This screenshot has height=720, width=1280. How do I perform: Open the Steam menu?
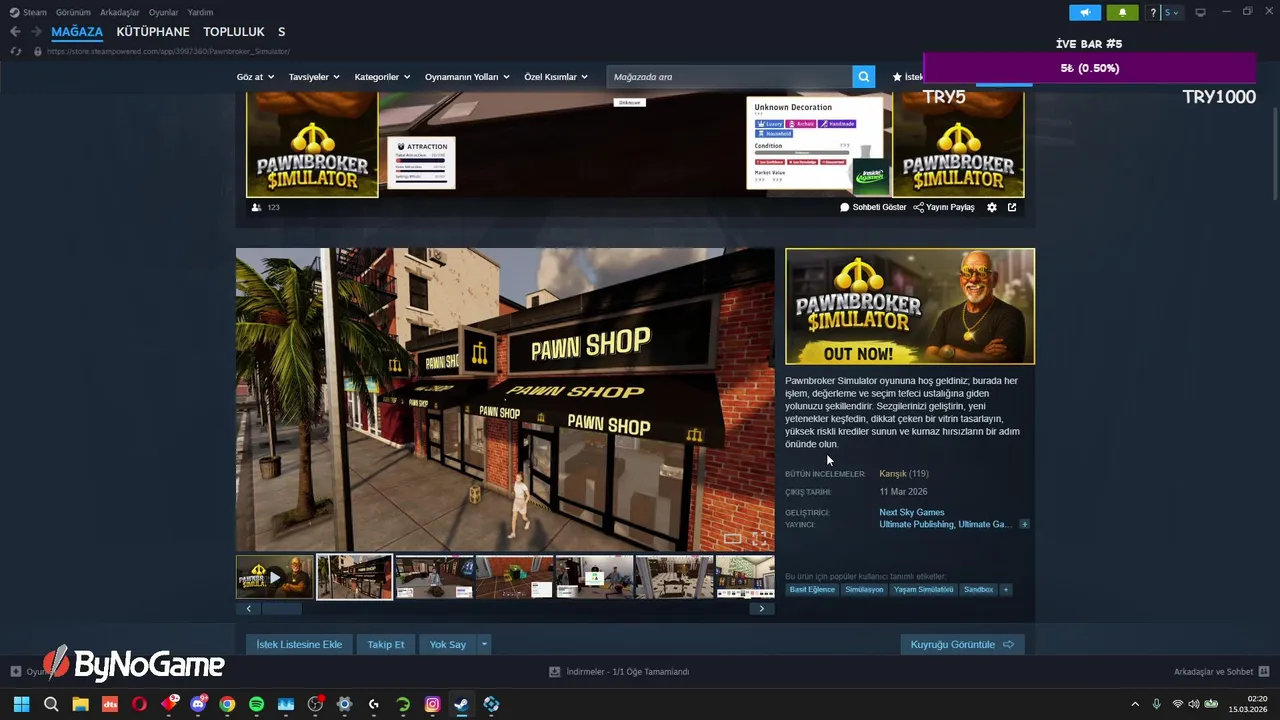coord(28,13)
